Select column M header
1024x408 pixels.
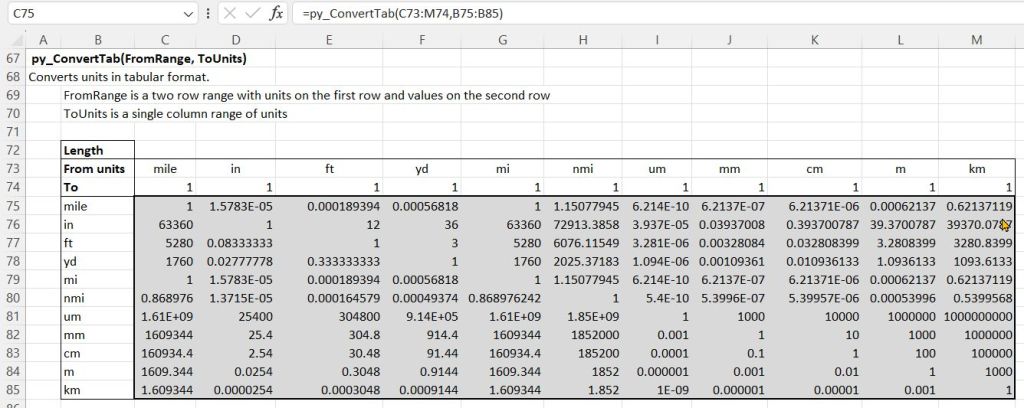pyautogui.click(x=976, y=40)
